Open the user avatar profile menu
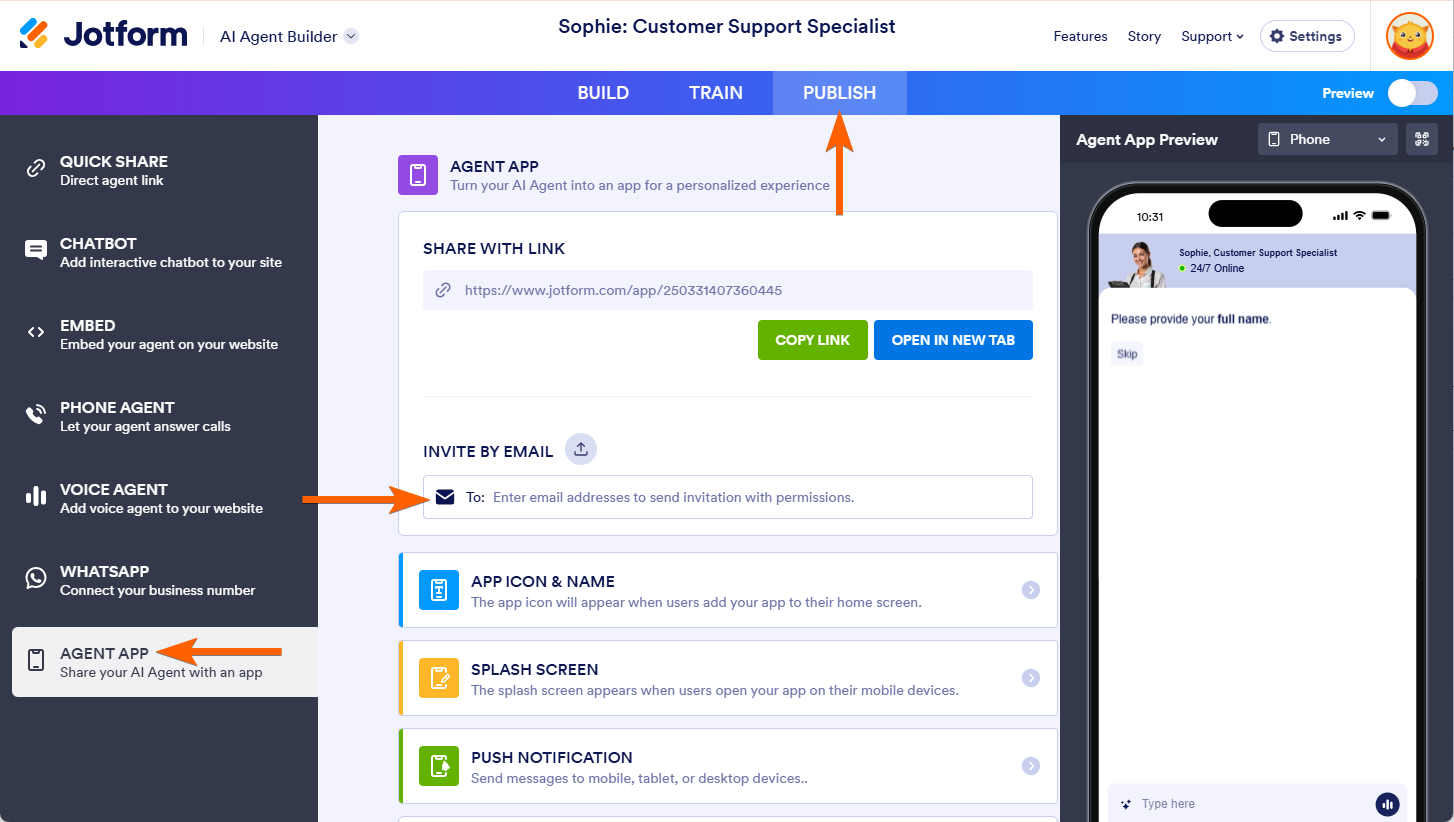 1409,36
